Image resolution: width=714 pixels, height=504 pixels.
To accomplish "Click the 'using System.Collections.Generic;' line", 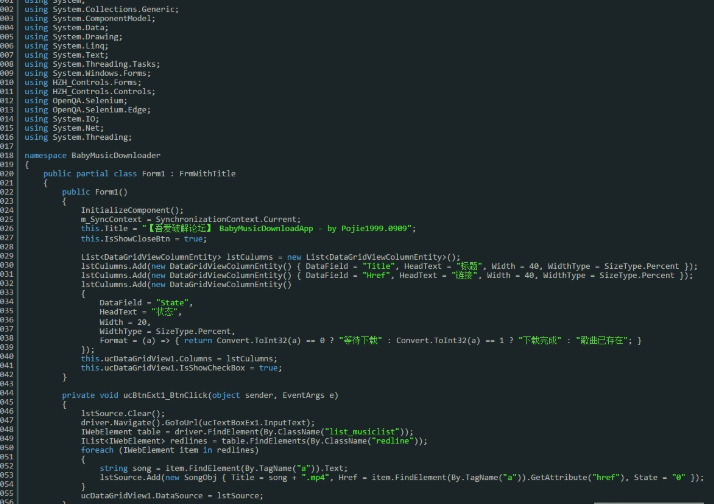I will [102, 9].
